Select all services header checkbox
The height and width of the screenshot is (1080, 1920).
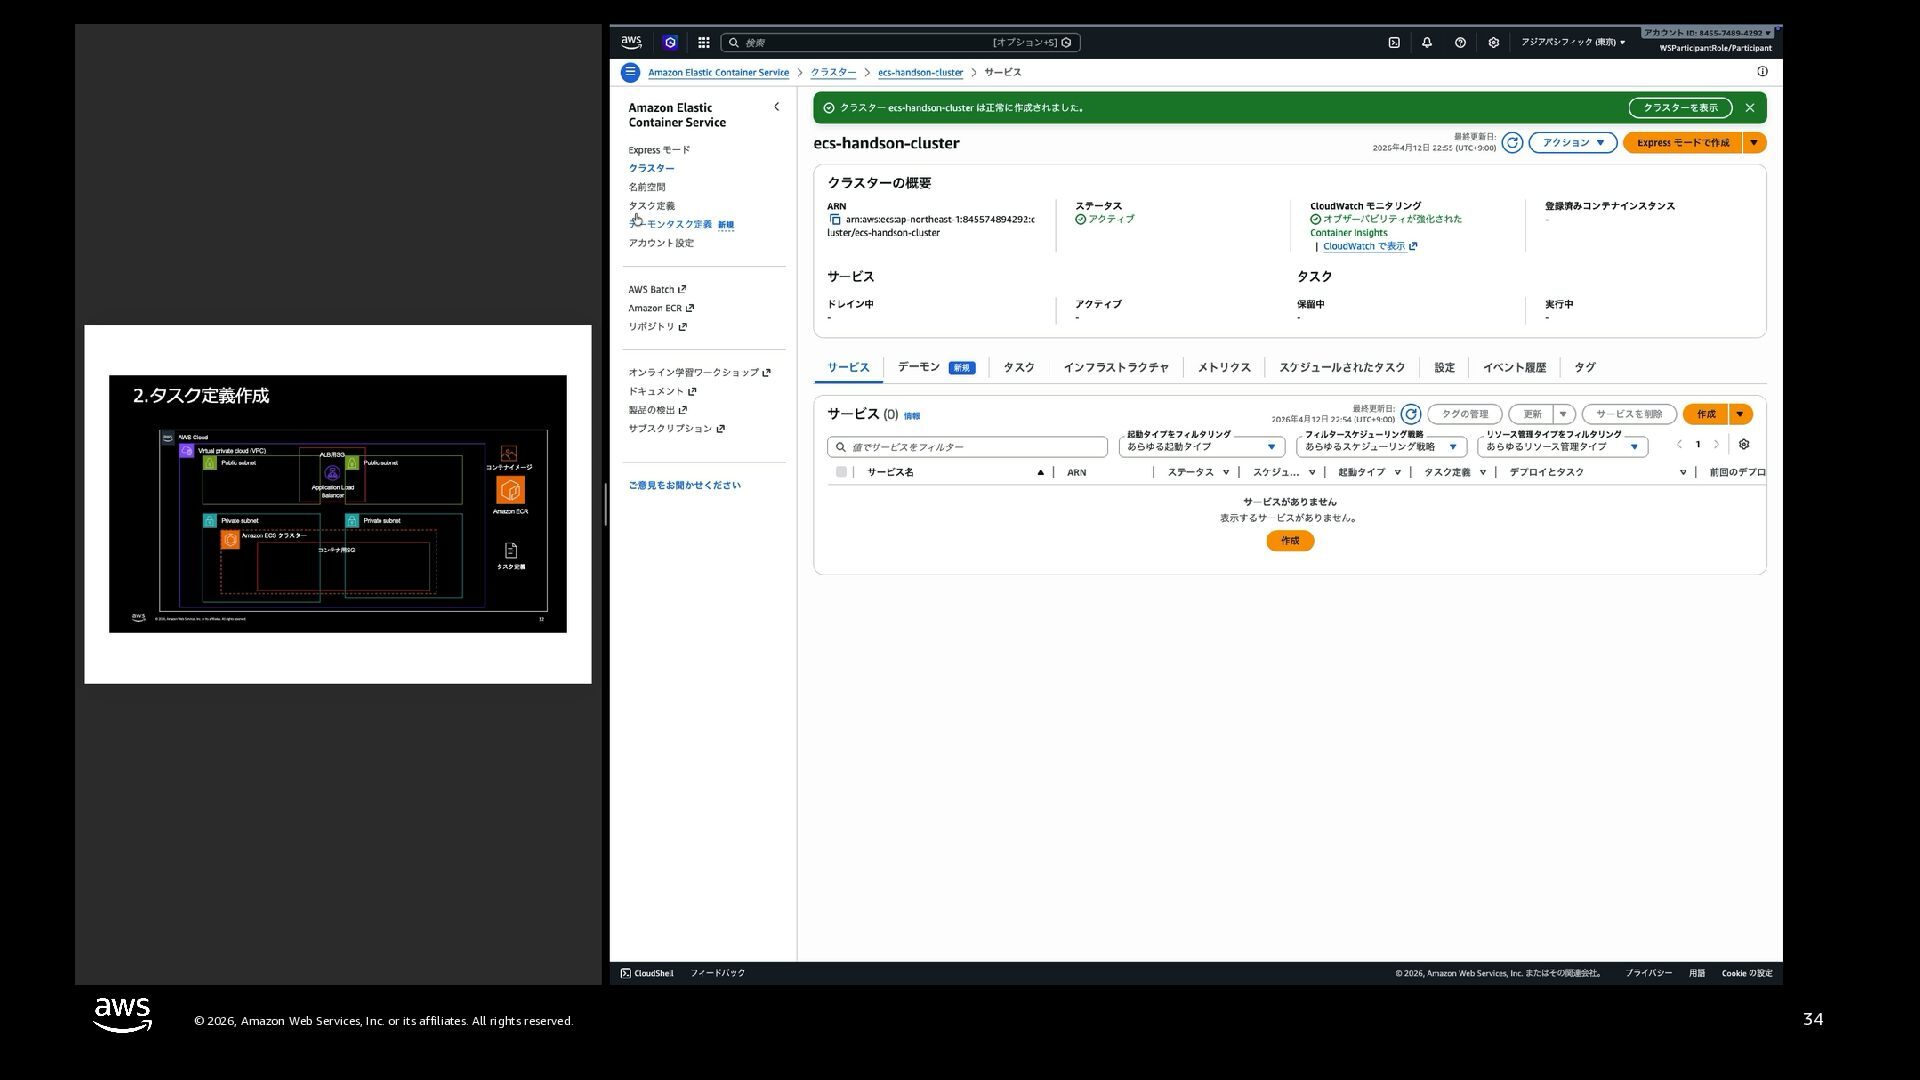pos(841,472)
